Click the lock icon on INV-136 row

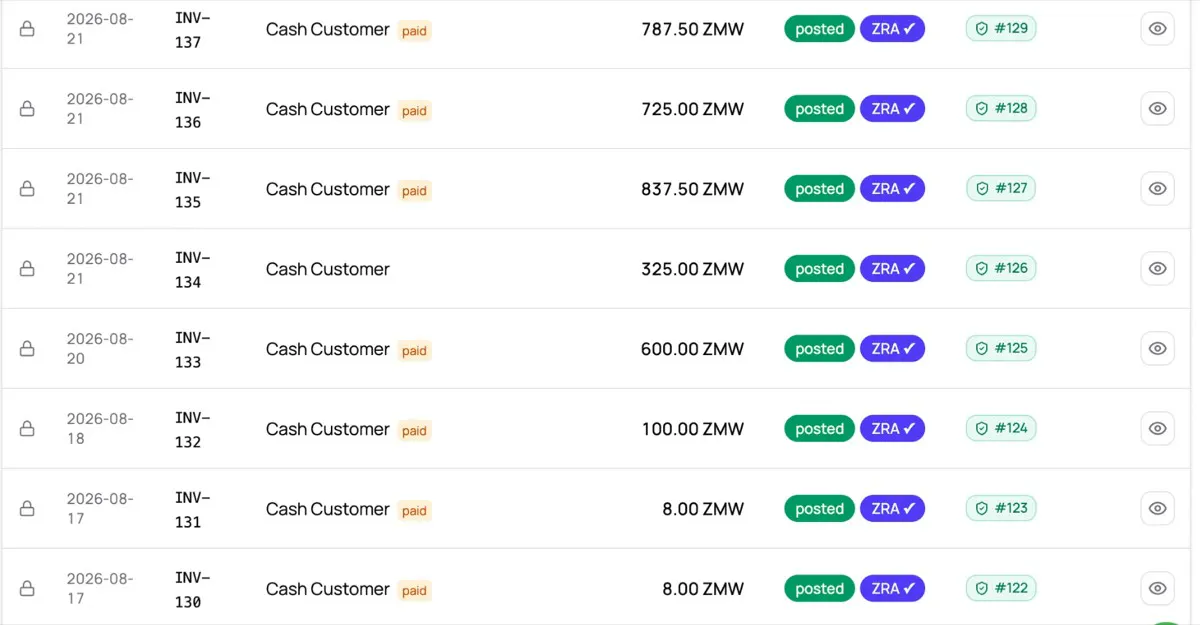27,109
